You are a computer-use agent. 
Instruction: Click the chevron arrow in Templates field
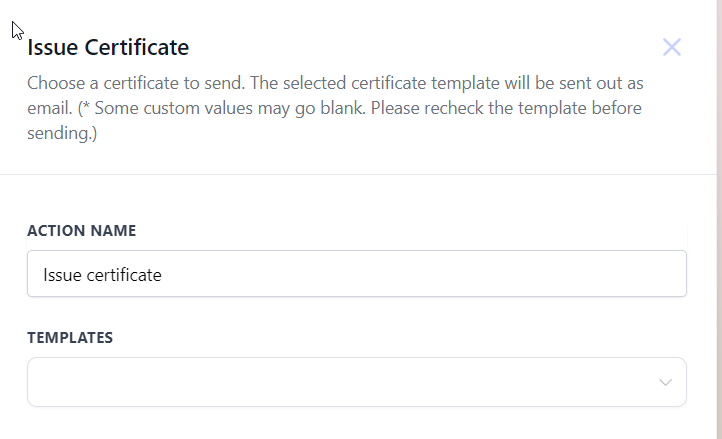(665, 383)
